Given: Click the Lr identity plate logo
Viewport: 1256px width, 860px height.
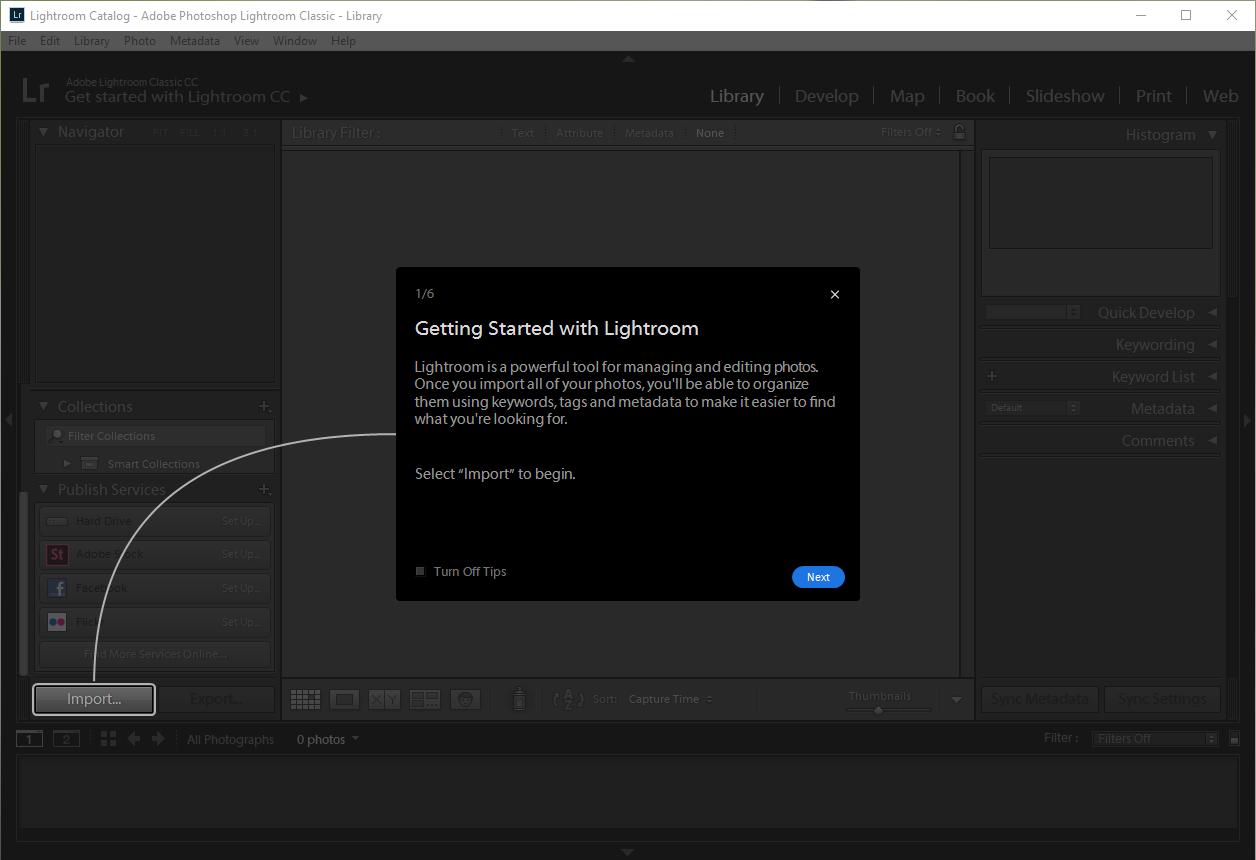Looking at the screenshot, I should coord(35,91).
